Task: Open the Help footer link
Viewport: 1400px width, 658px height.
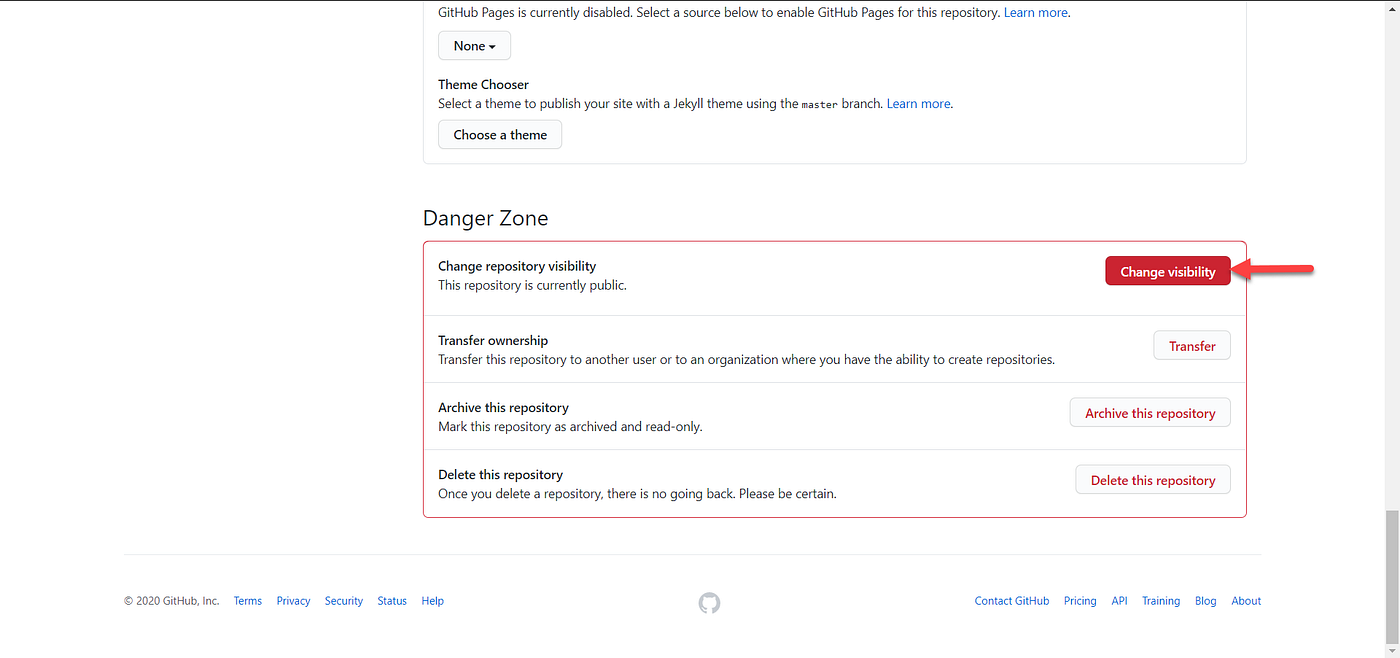Action: (x=432, y=600)
